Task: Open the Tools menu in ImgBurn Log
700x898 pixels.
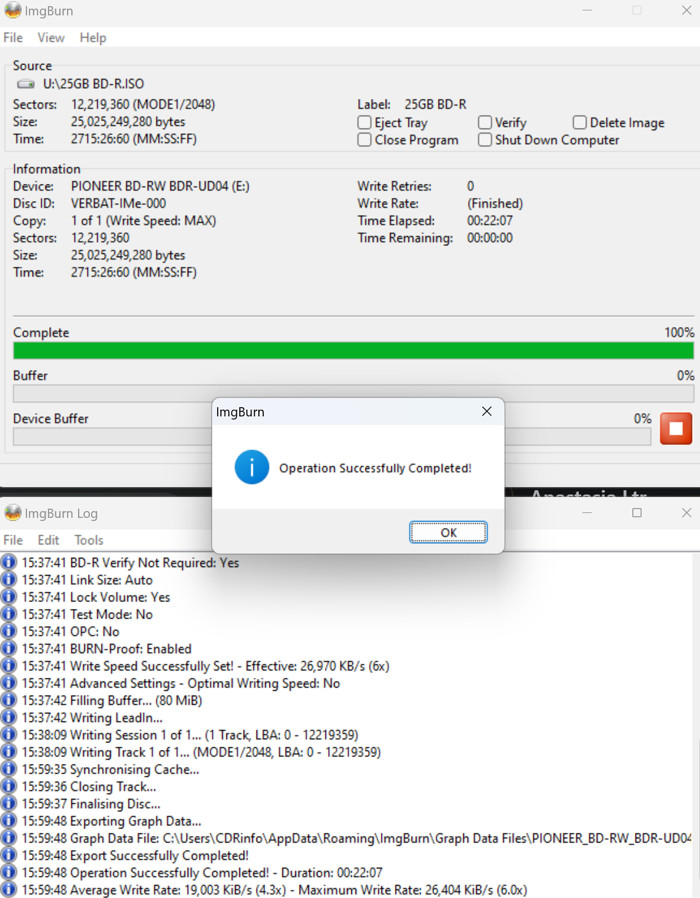Action: (x=89, y=540)
